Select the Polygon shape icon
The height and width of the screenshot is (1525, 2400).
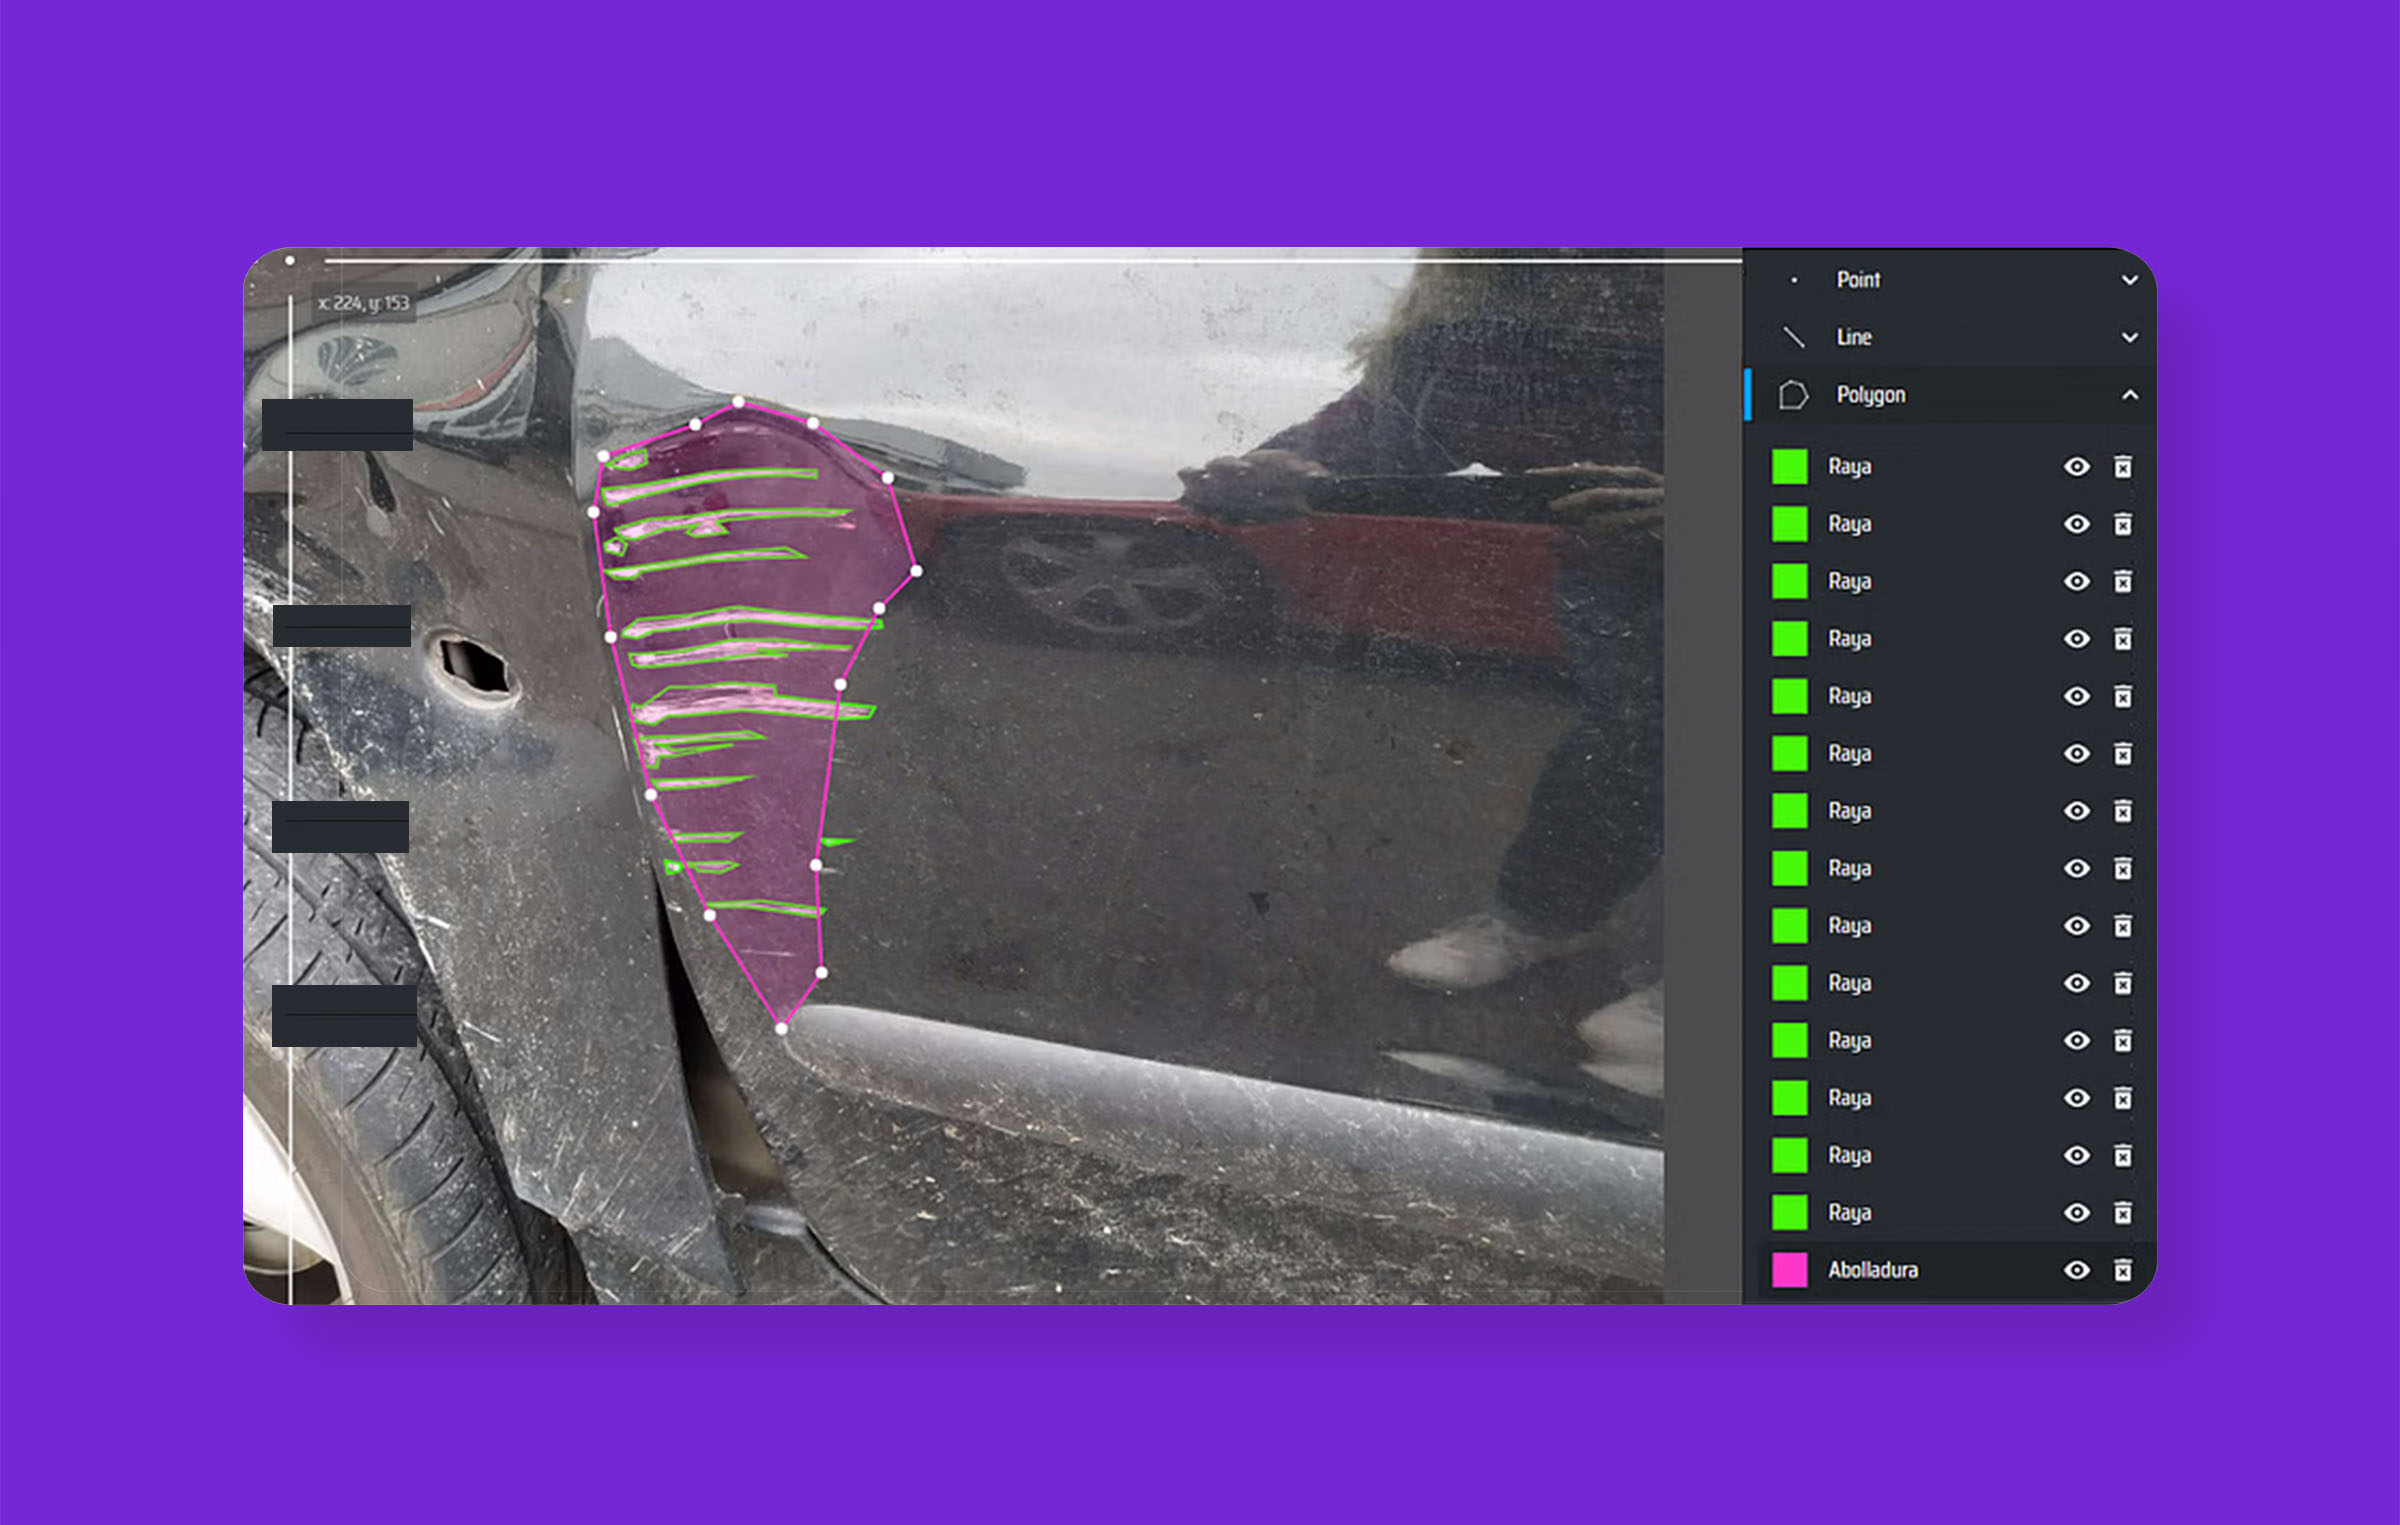[x=1793, y=395]
